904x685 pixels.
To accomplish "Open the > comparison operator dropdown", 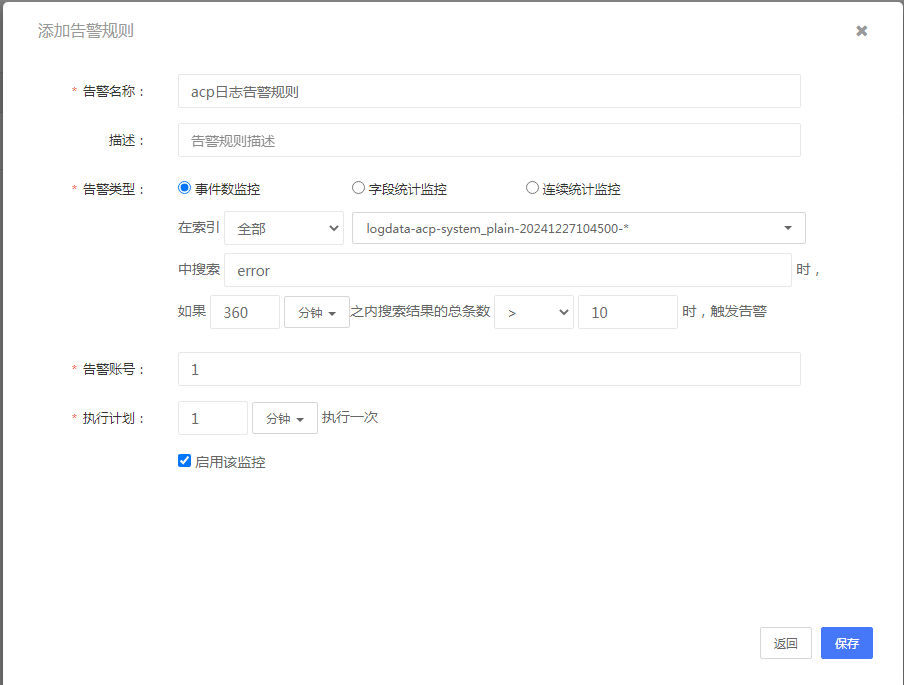I will (x=534, y=312).
